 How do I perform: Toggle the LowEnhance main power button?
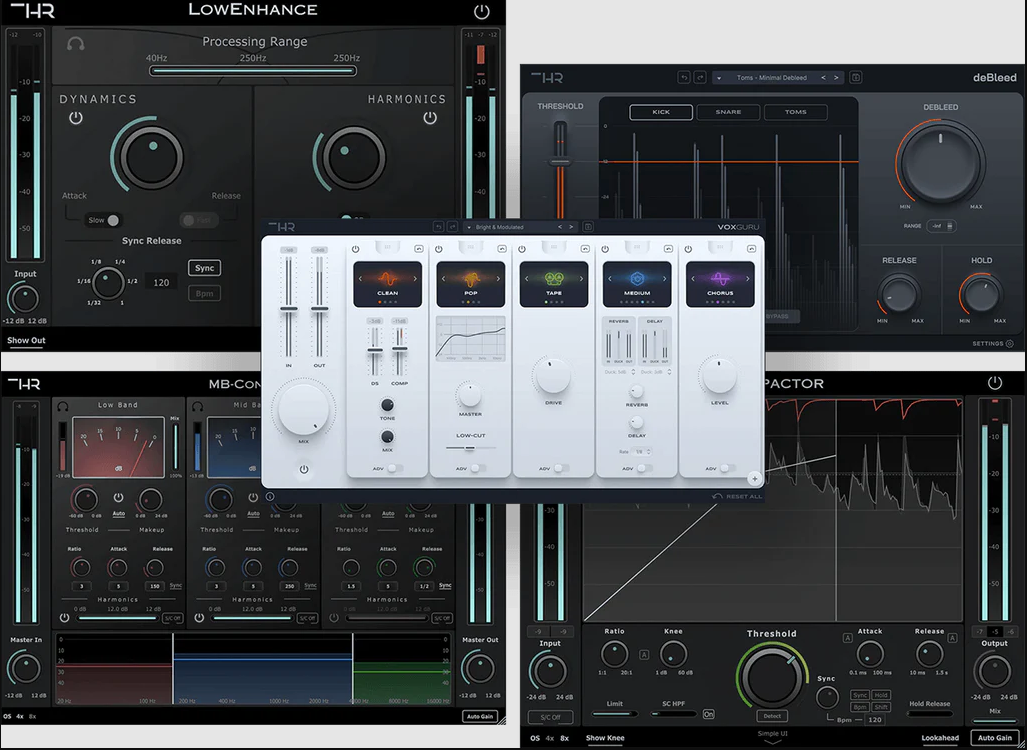point(481,11)
